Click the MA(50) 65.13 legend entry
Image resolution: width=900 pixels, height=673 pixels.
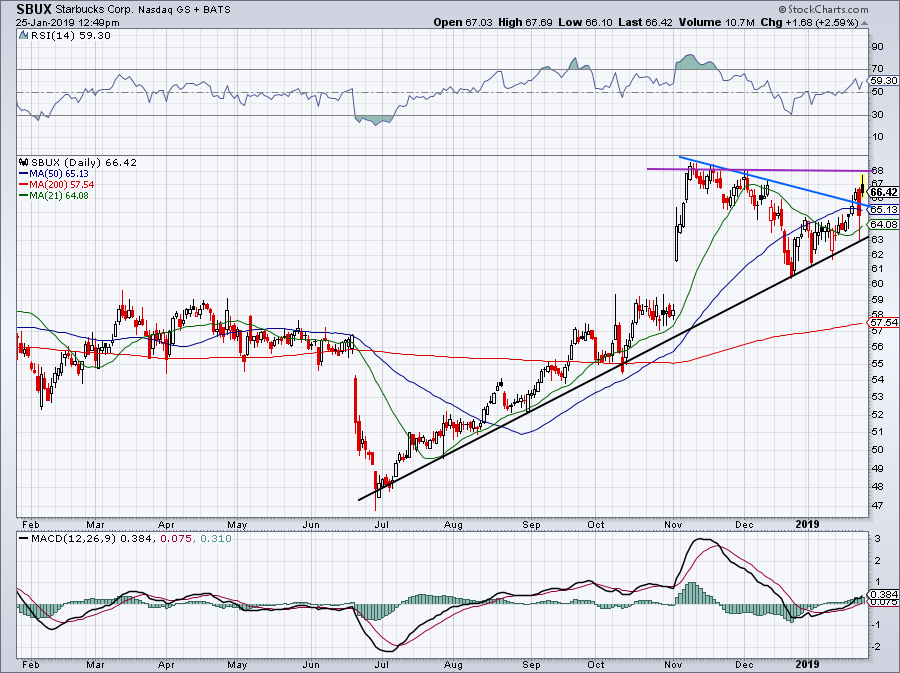[x=54, y=174]
